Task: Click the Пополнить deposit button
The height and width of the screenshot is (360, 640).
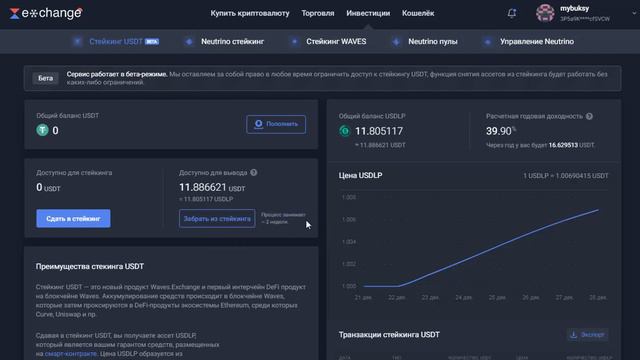Action: [276, 124]
